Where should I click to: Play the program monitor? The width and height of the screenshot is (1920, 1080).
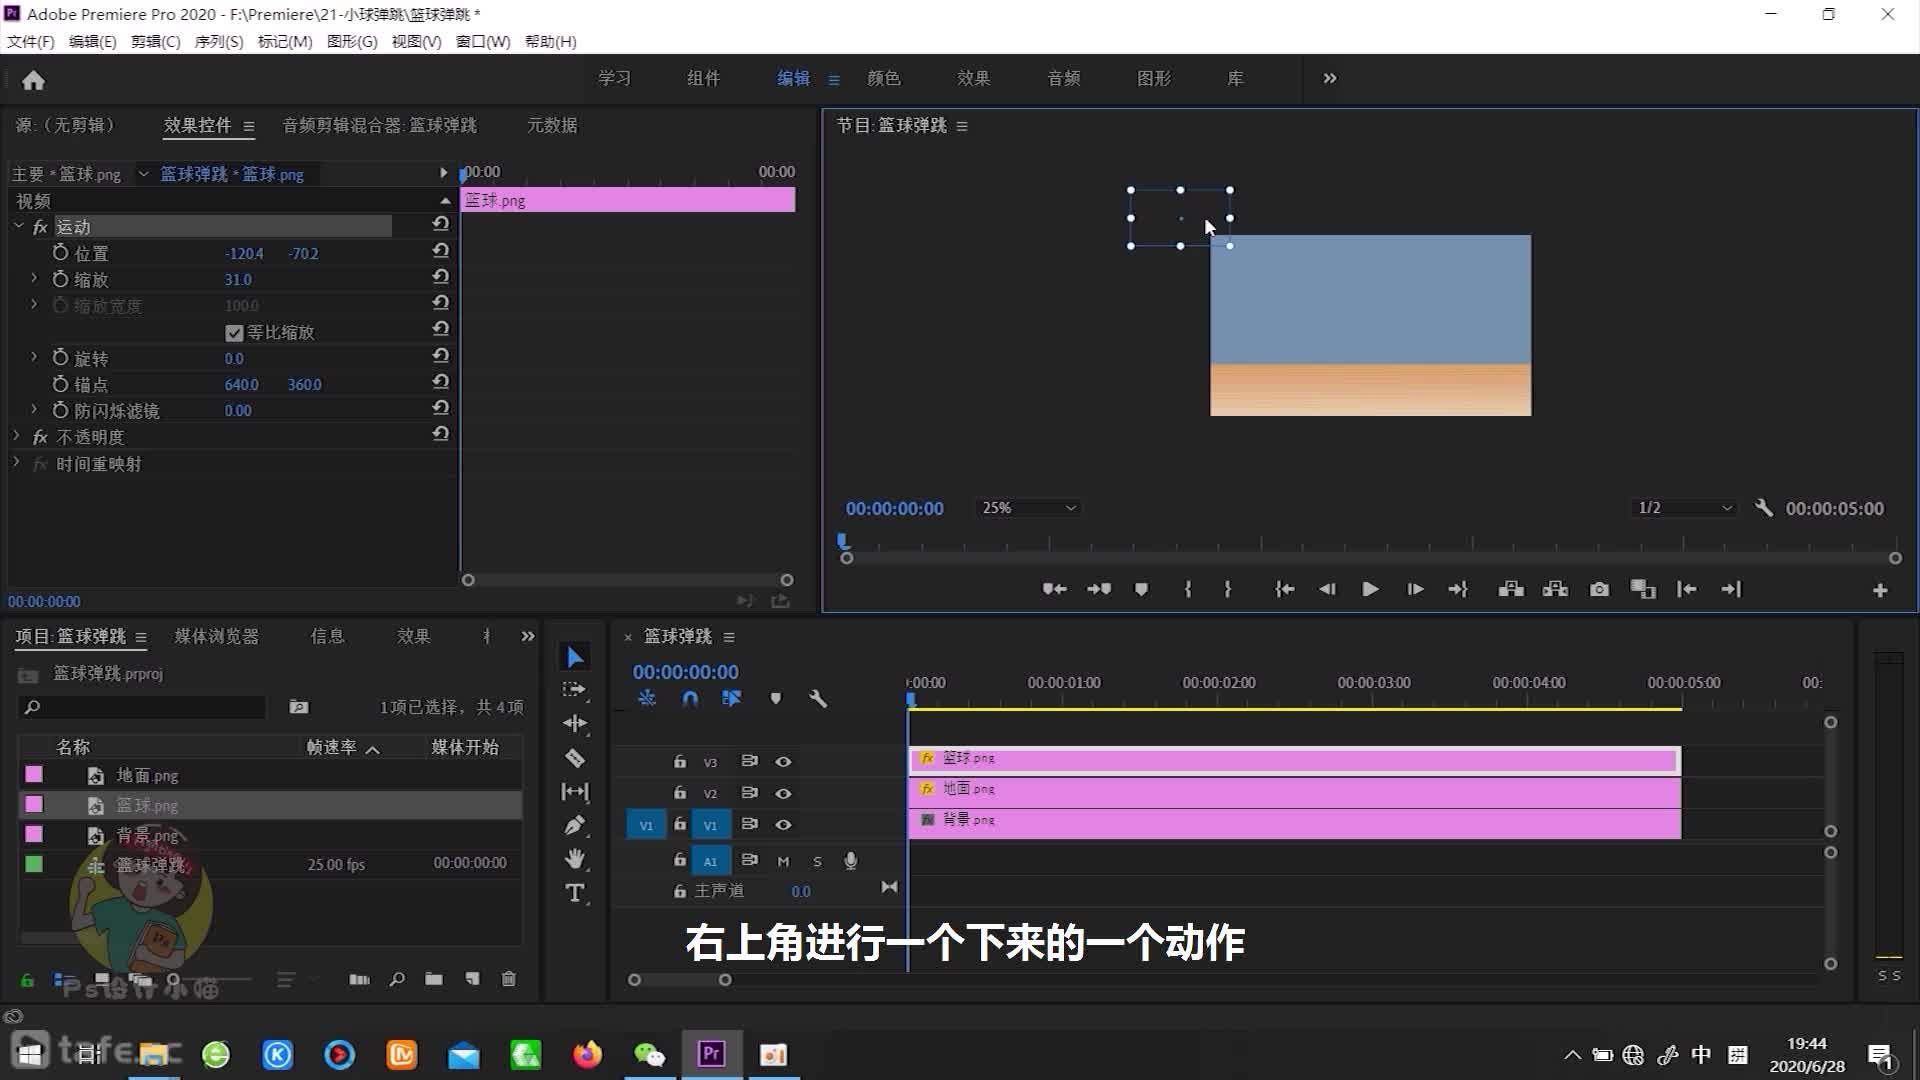pyautogui.click(x=1370, y=589)
